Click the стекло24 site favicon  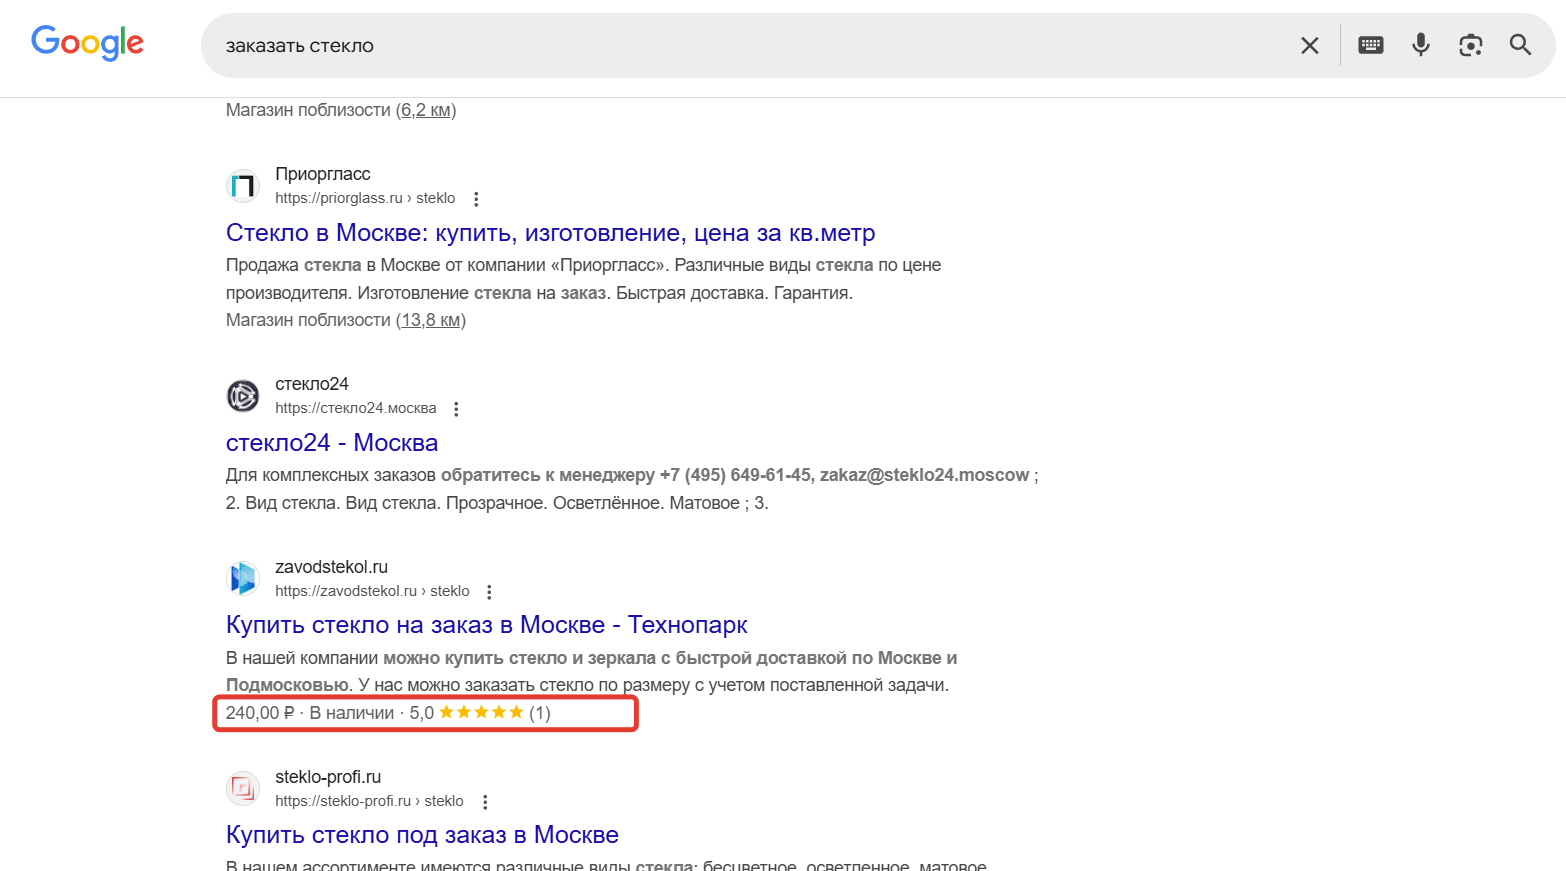[x=243, y=396]
